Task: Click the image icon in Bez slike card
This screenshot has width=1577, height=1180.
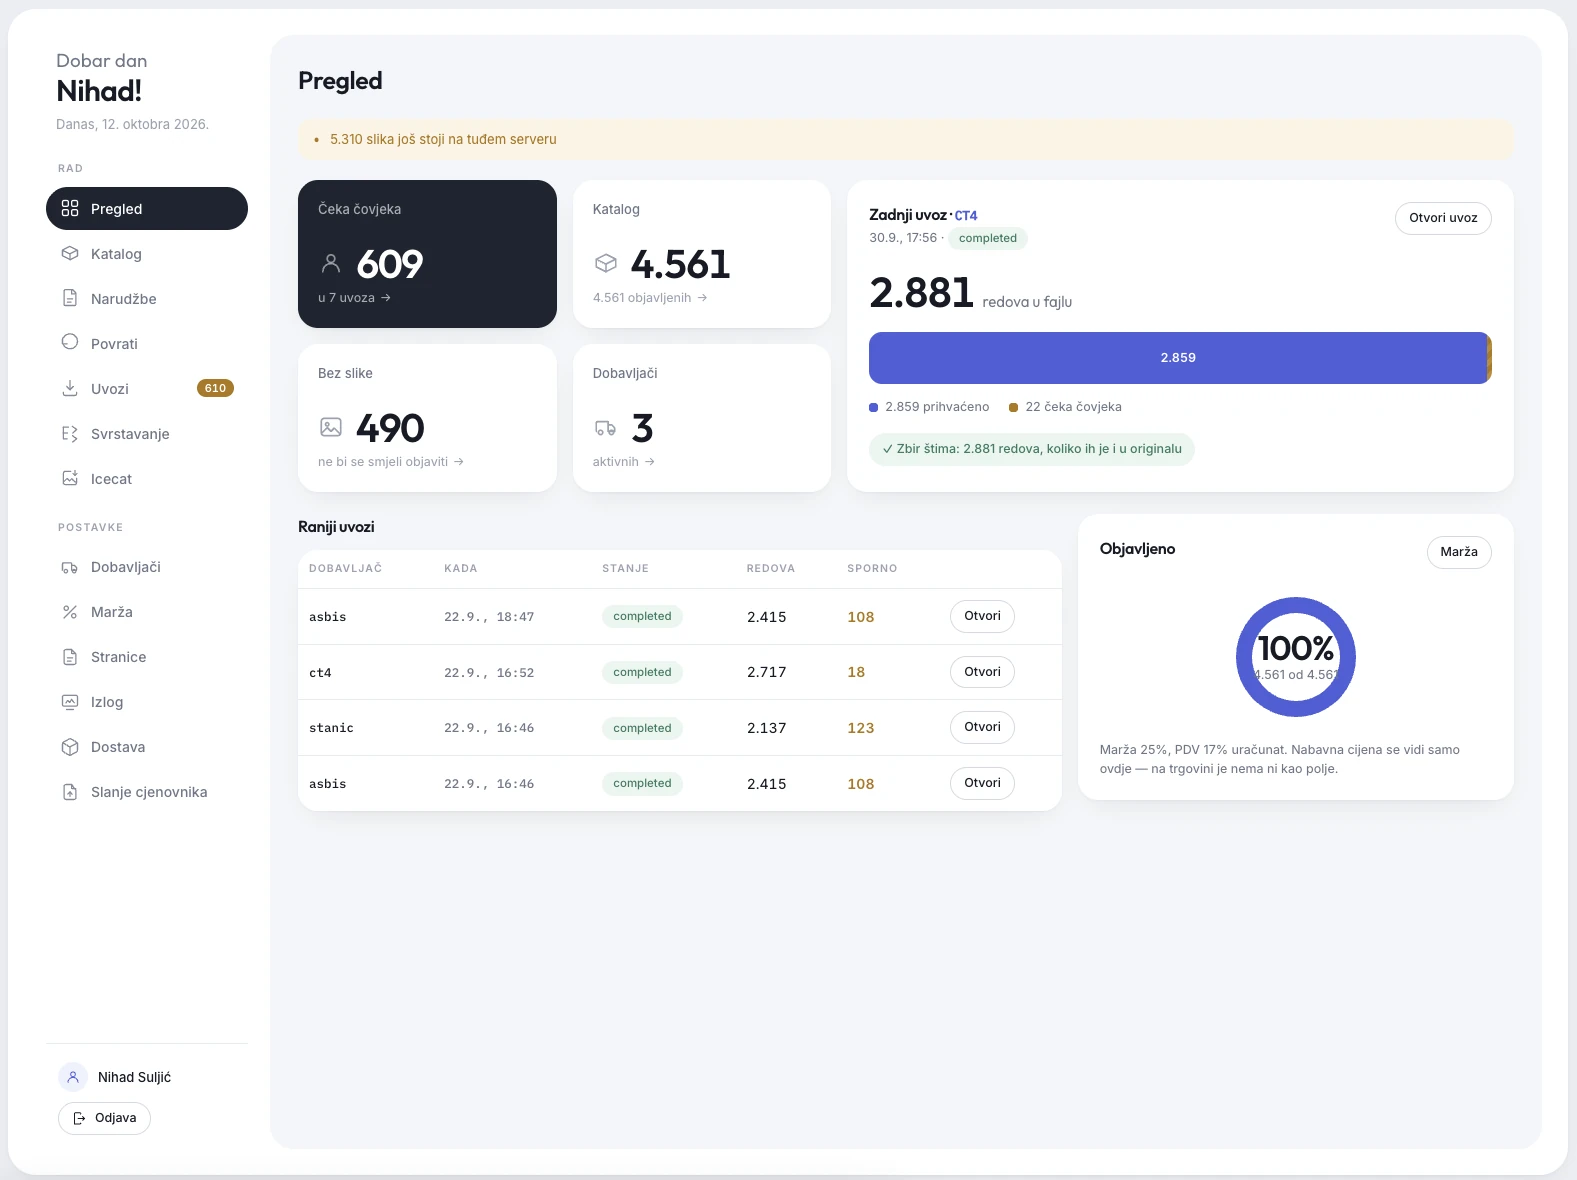Action: pos(331,428)
